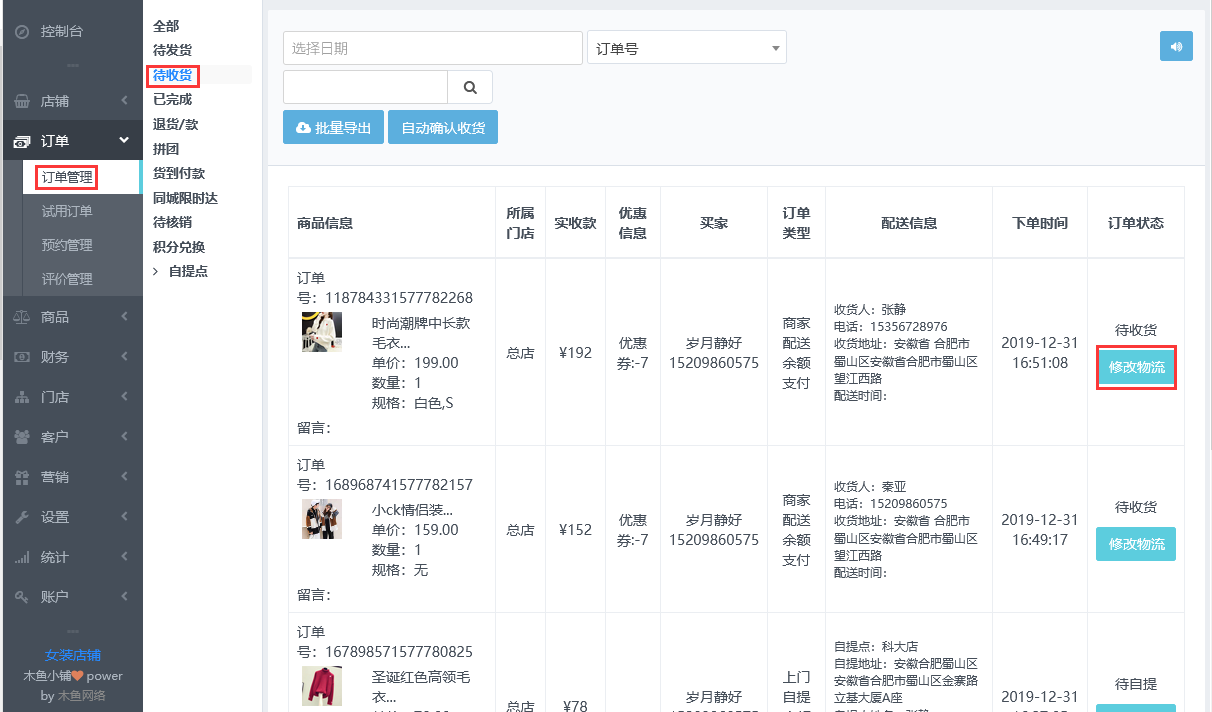
Task: Collapse the 订单 sidebar menu
Action: pos(71,141)
